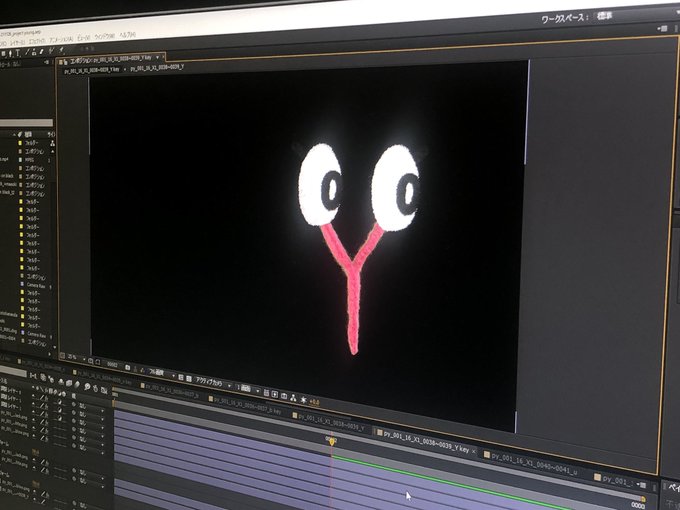Click the 種類 column header in project
This screenshot has height=510, width=680.
(28, 134)
